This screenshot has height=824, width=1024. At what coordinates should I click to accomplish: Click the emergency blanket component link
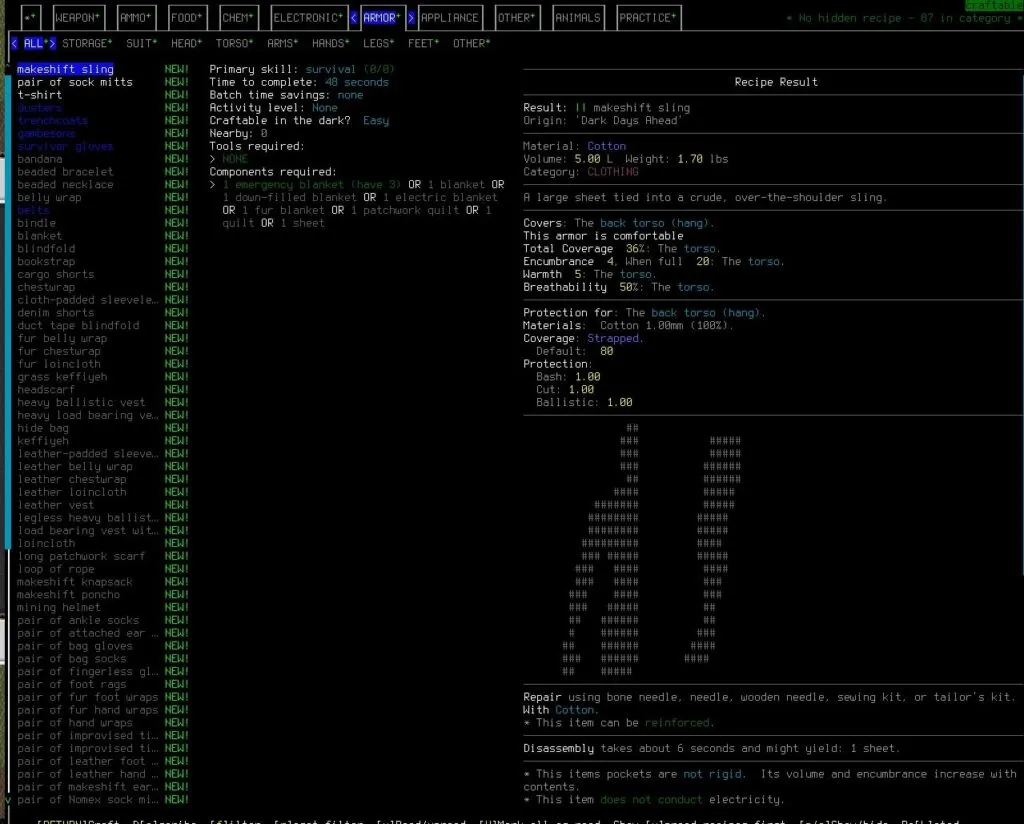281,183
